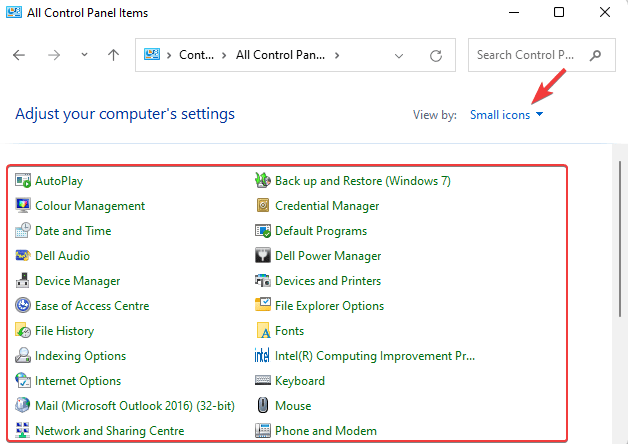Image resolution: width=628 pixels, height=444 pixels.
Task: Click the Fonts folder icon
Action: coord(263,331)
